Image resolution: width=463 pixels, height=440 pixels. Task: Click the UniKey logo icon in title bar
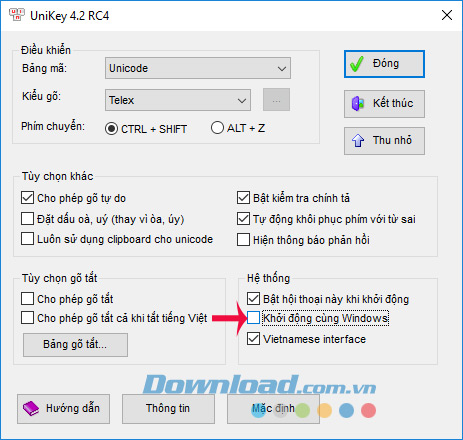click(17, 15)
